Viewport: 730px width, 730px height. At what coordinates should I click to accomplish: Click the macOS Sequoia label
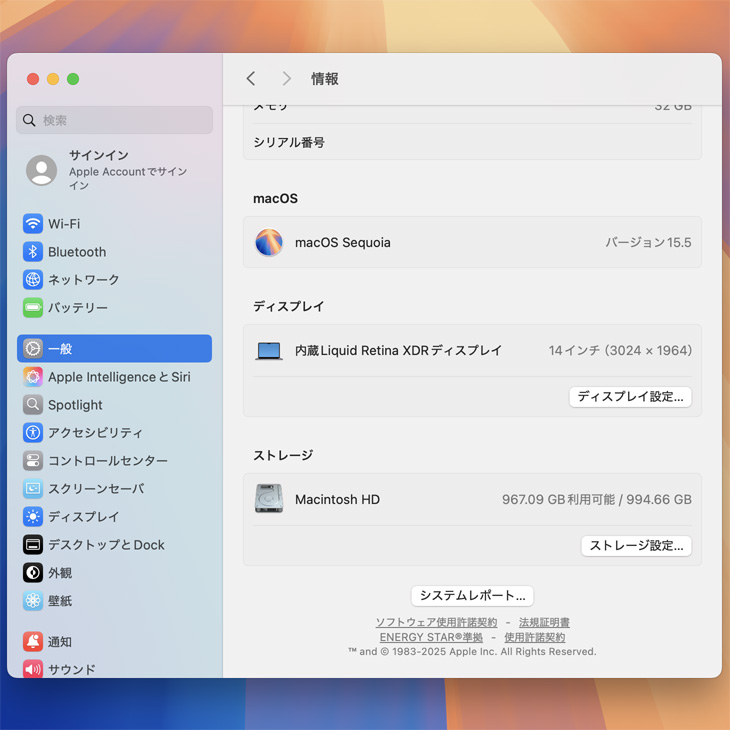(343, 243)
